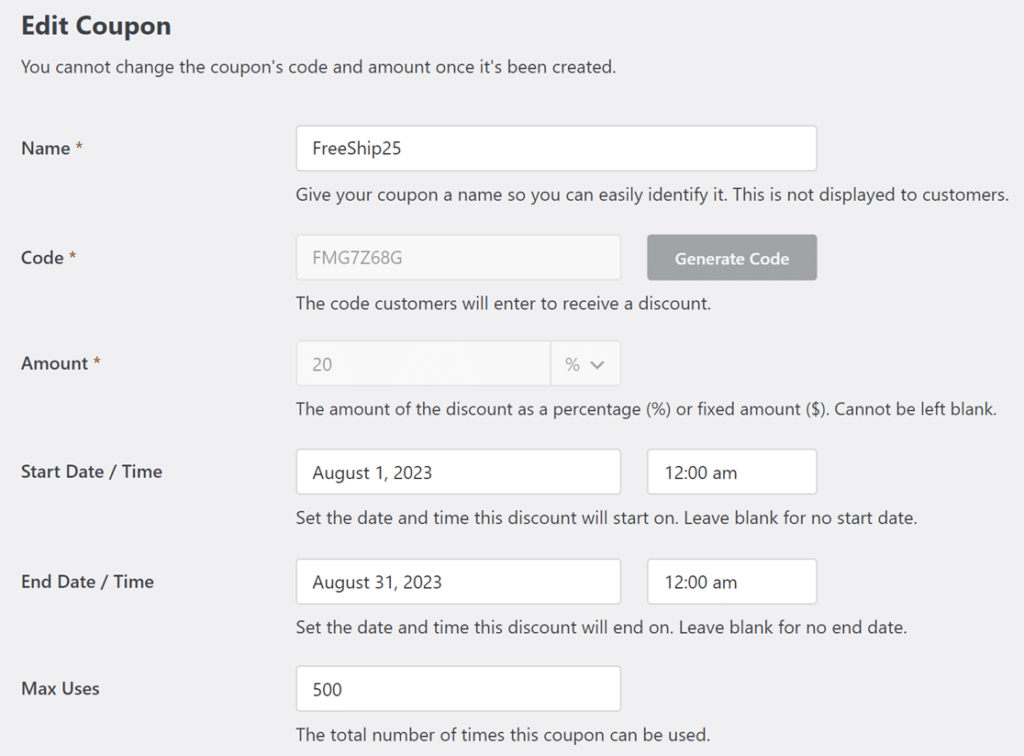Select the Code field showing FMG7Z68G
The height and width of the screenshot is (756, 1024).
point(458,257)
